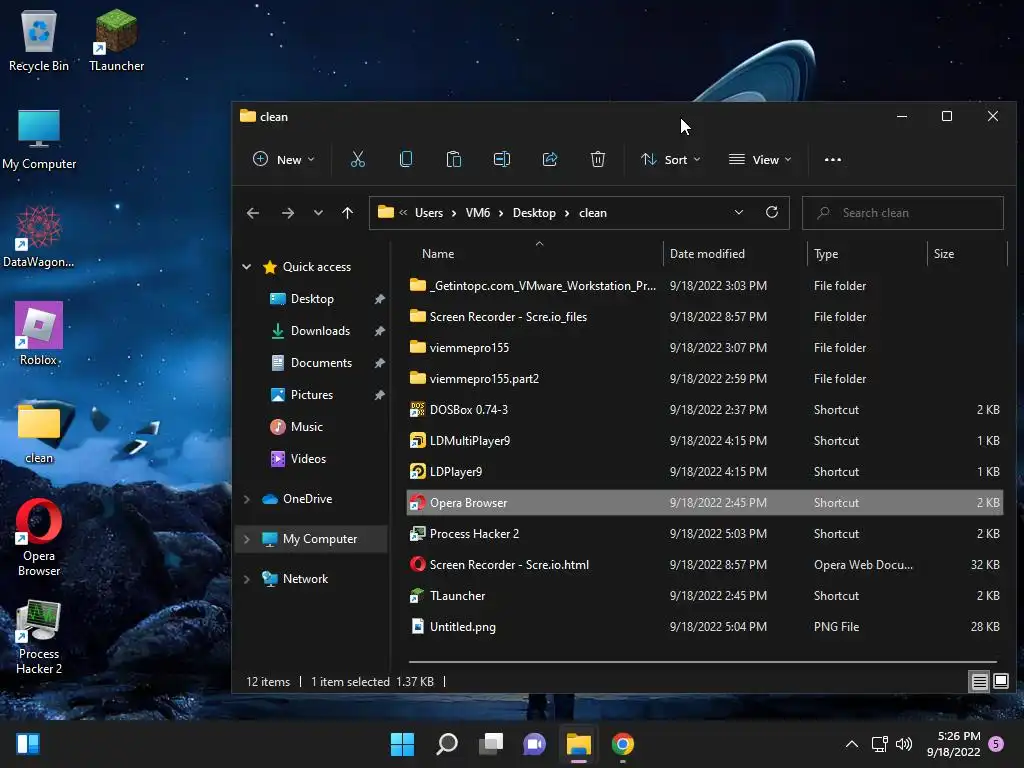Open the New item dropdown
This screenshot has width=1024, height=768.
pos(283,159)
